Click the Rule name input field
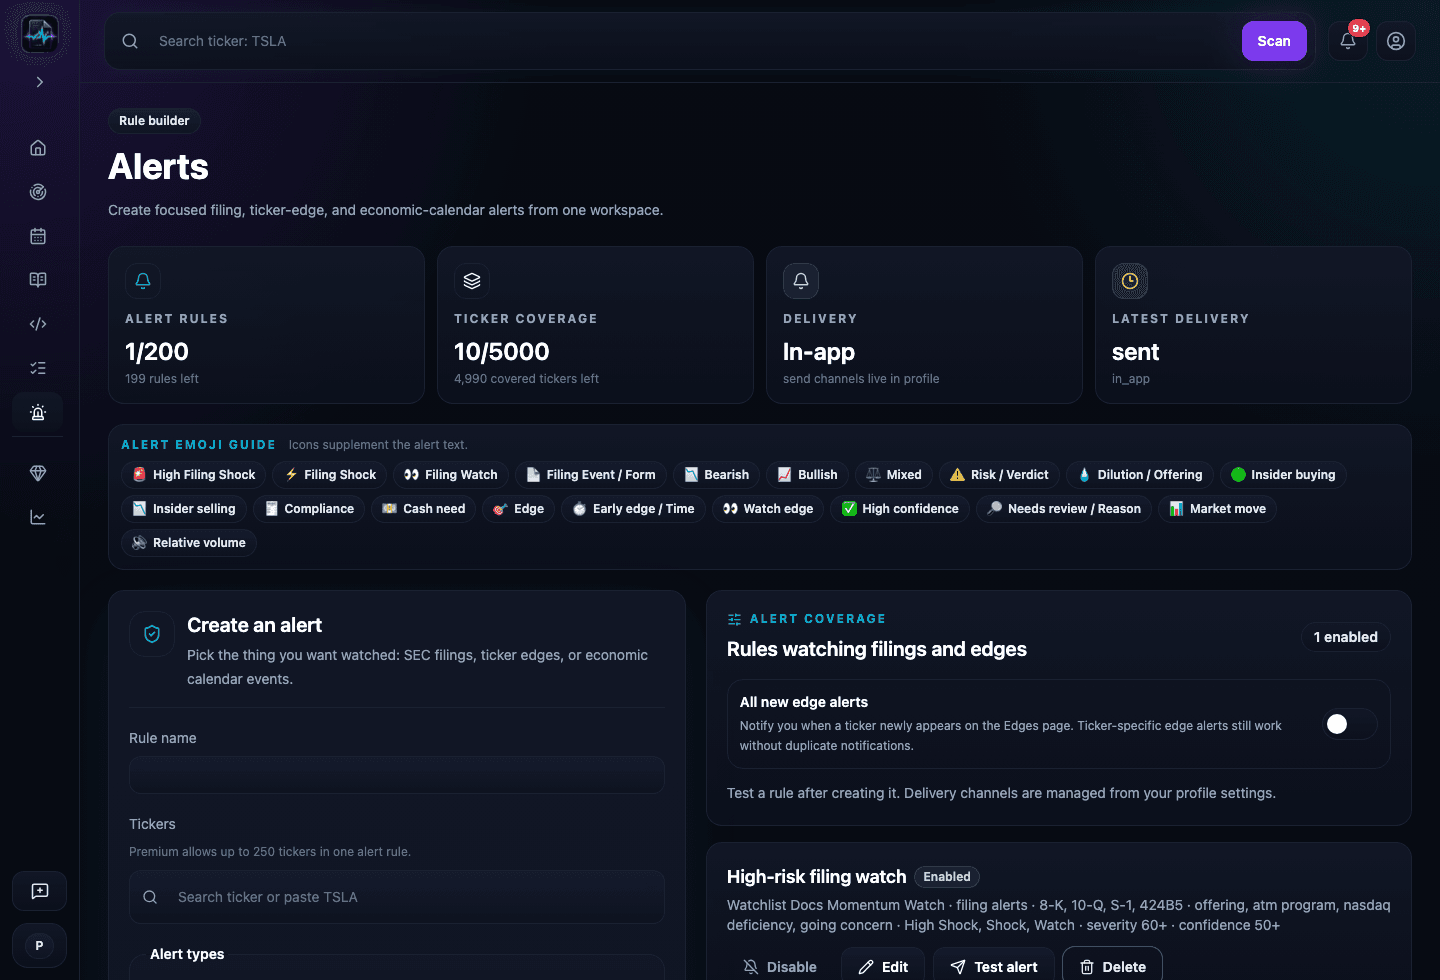This screenshot has width=1440, height=980. click(x=397, y=775)
